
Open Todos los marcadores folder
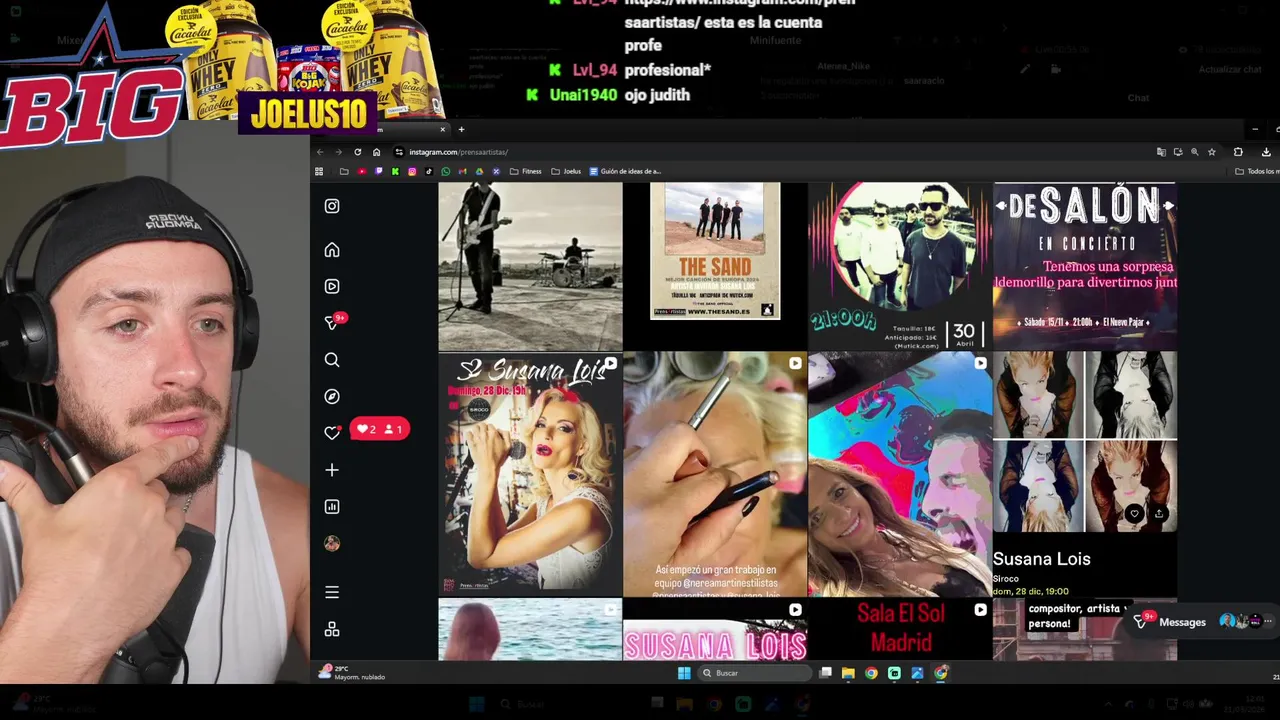pyautogui.click(x=1257, y=171)
